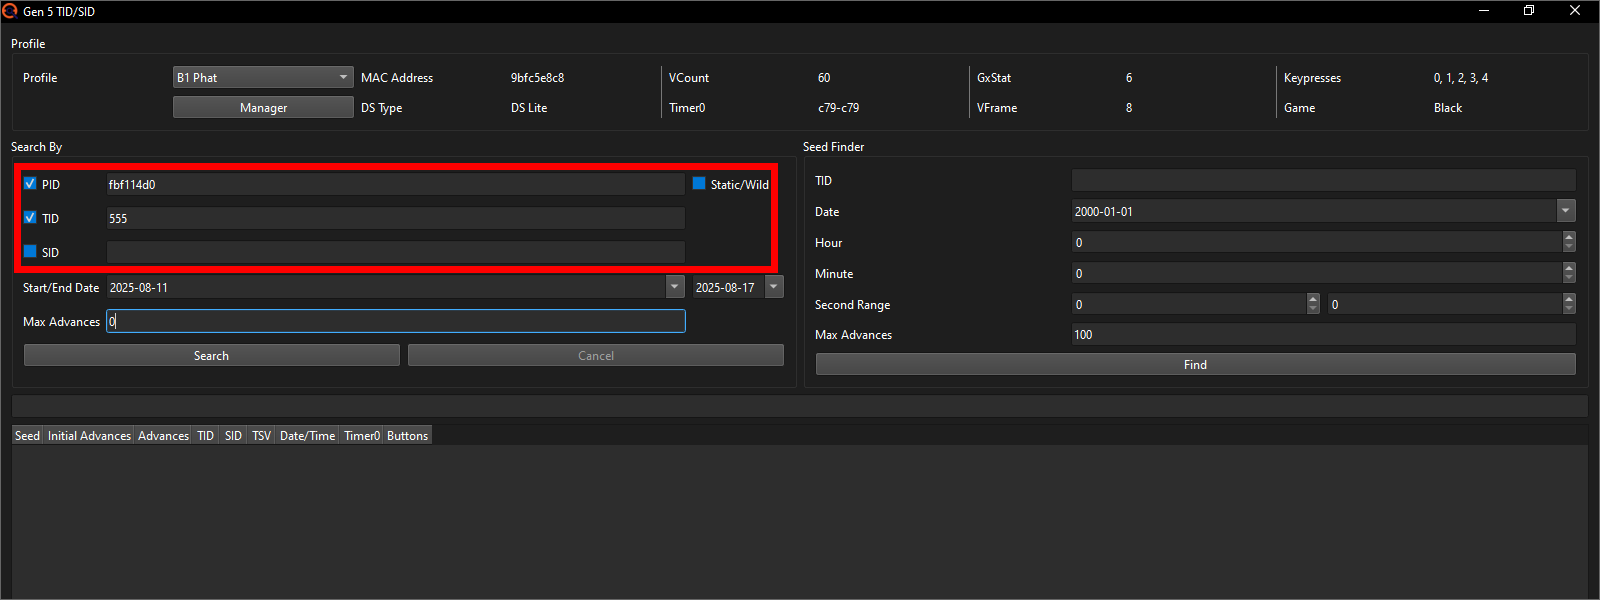
Task: Expand the start date dropdown arrow
Action: point(675,287)
